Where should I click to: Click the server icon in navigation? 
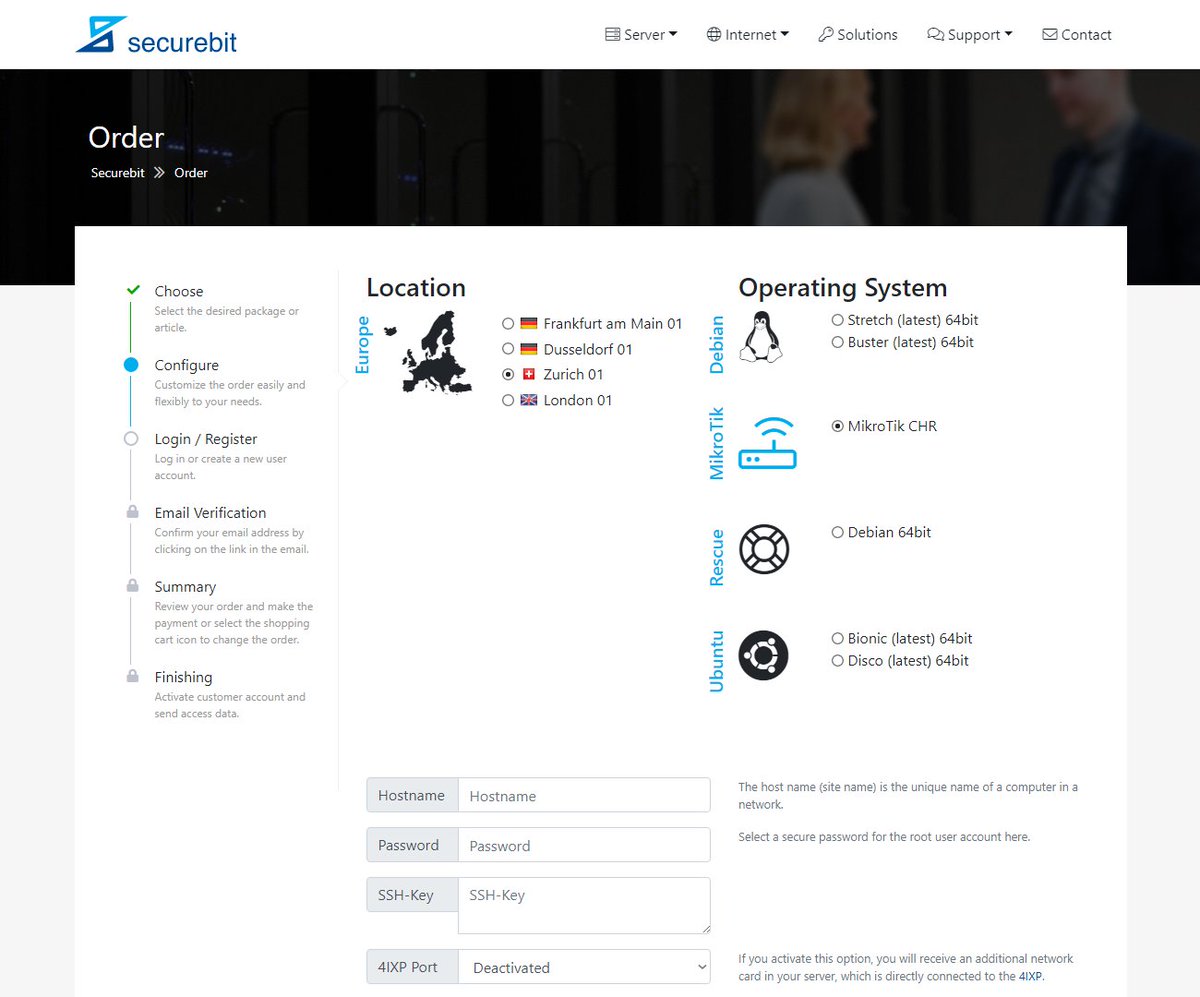(x=613, y=35)
